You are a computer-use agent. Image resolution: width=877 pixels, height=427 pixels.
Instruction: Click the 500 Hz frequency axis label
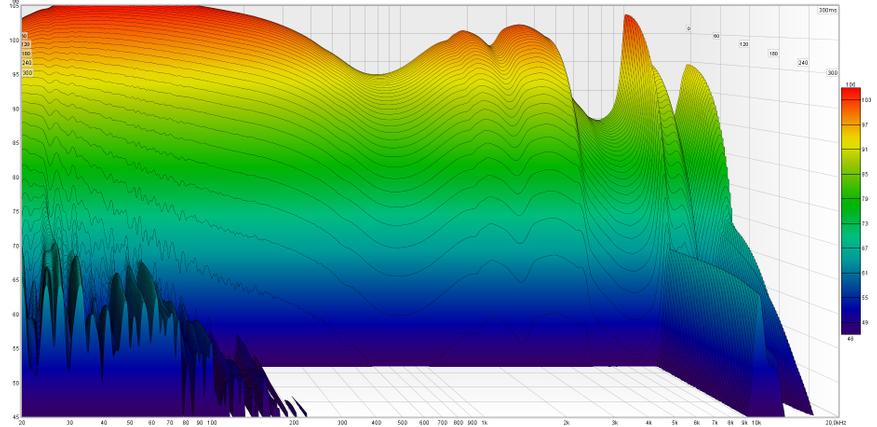(x=403, y=421)
